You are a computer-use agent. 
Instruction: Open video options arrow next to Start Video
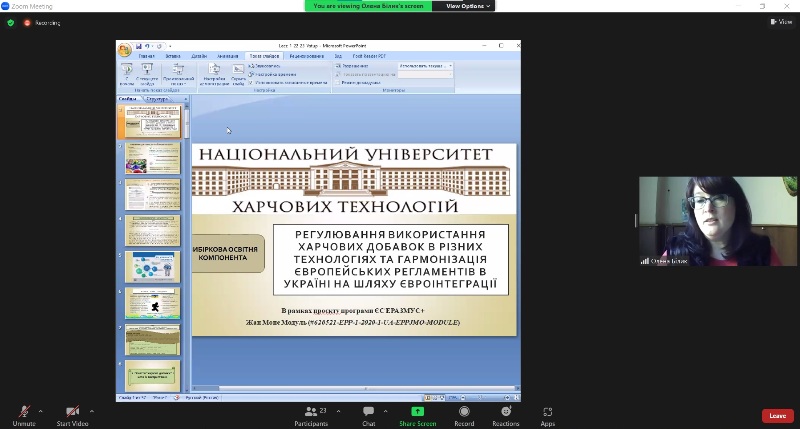tap(92, 411)
